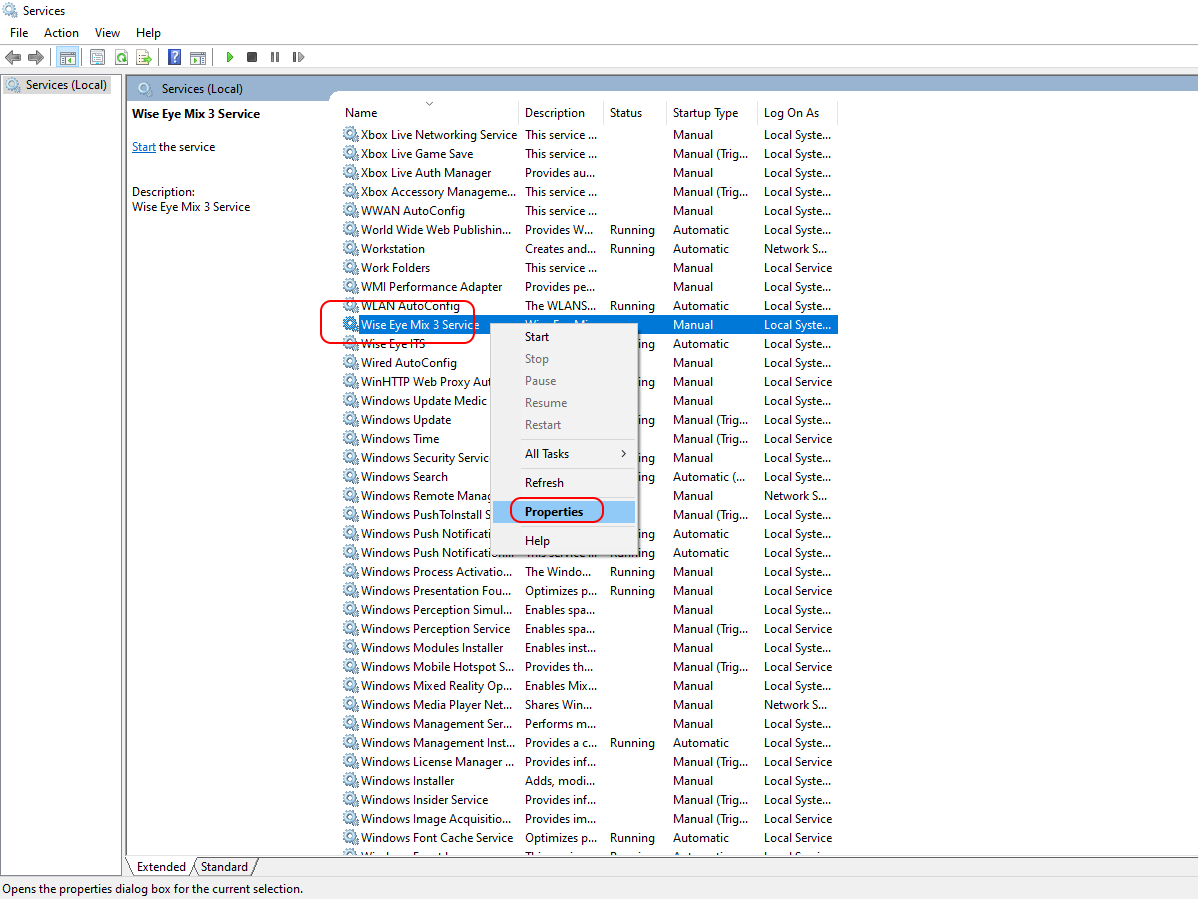
Task: Click the Properties toolbar icon
Action: pos(97,58)
